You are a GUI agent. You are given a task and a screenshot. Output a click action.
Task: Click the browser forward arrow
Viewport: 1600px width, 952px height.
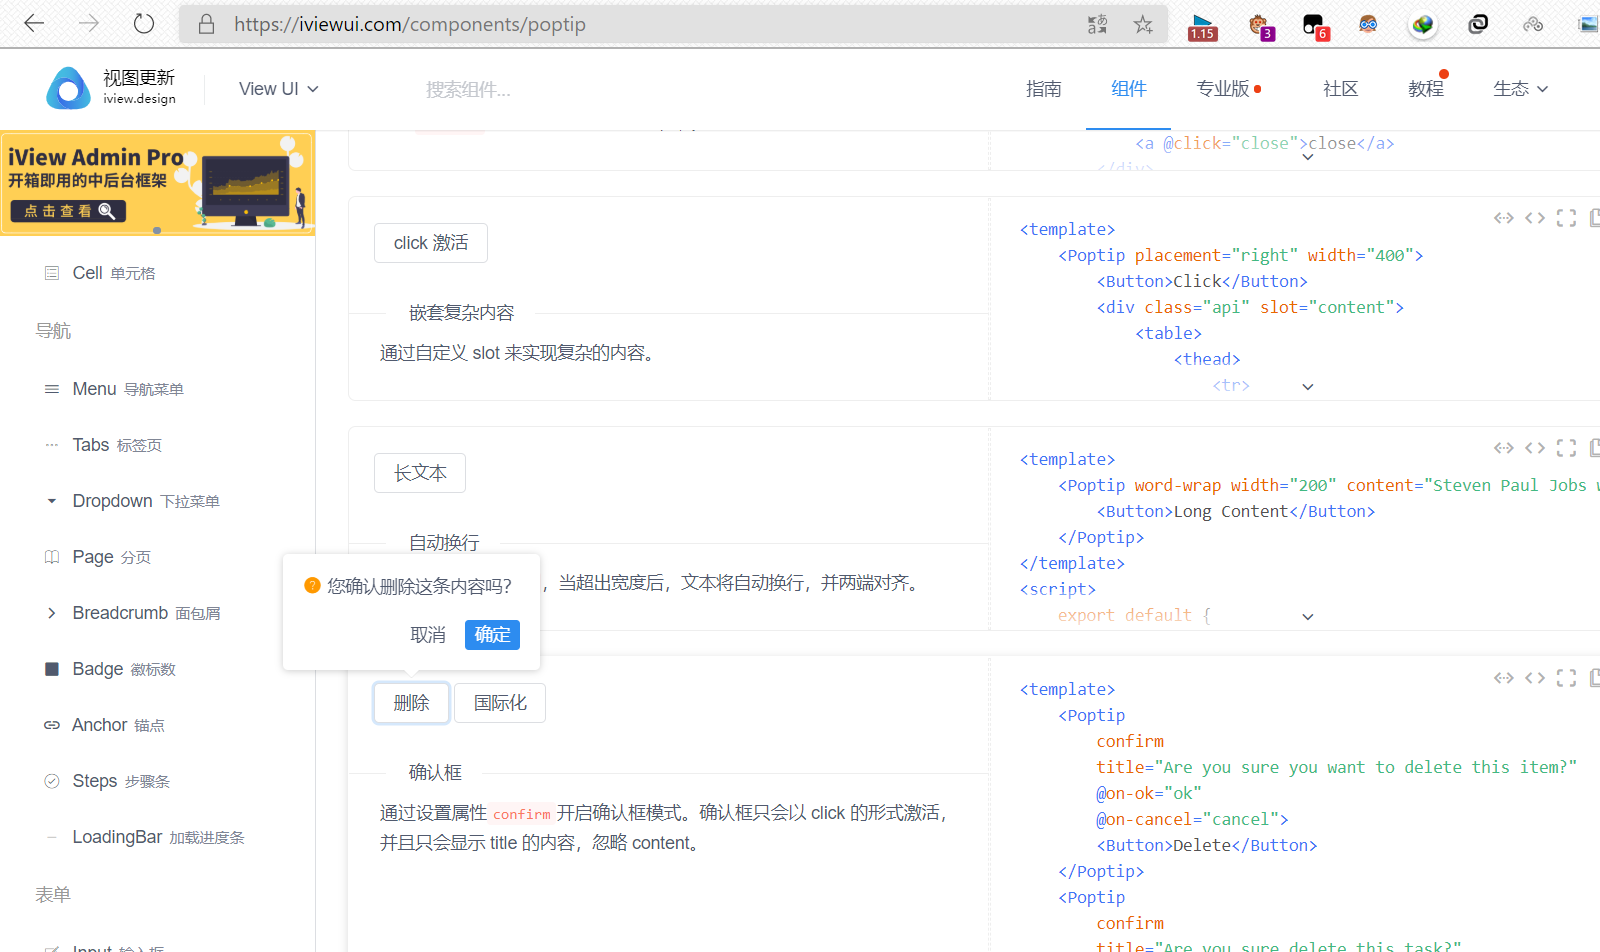(89, 23)
